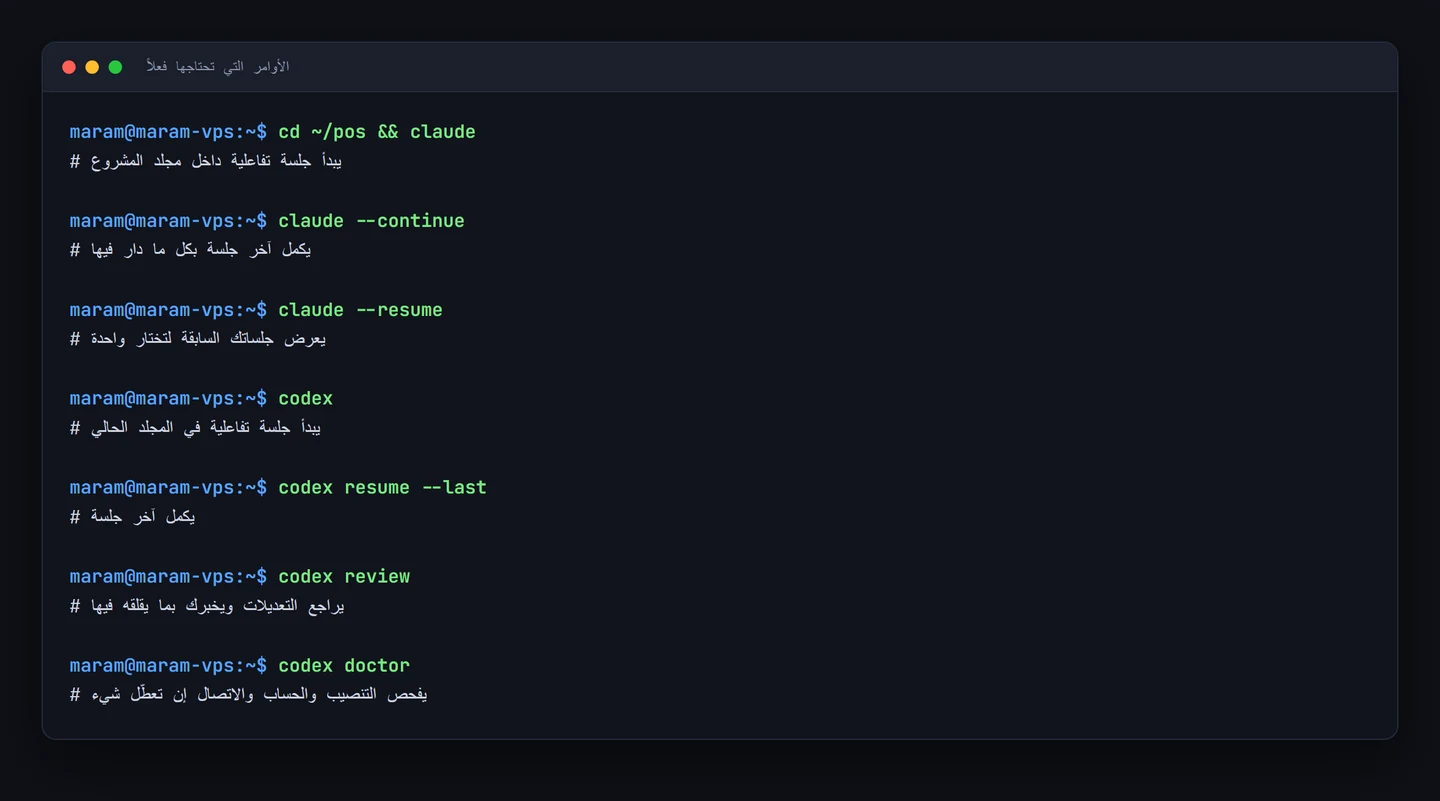This screenshot has width=1440, height=801.
Task: Click the maram@maram-vps prompt before "codex resume --last"
Action: click(x=168, y=488)
